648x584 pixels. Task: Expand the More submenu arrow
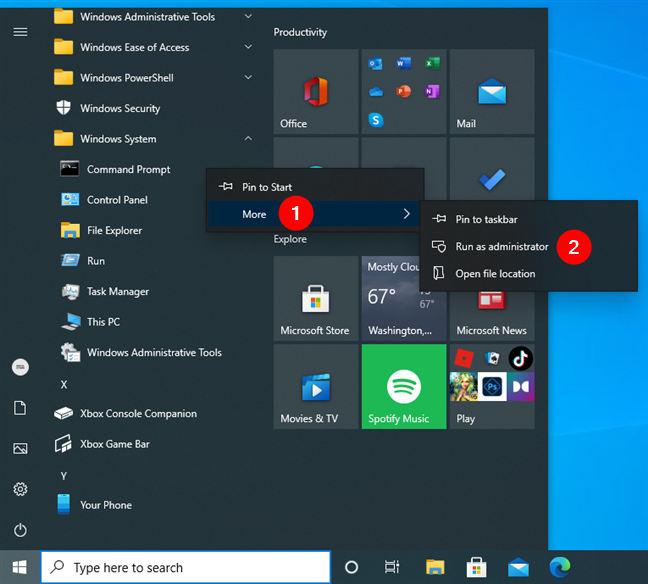point(407,214)
